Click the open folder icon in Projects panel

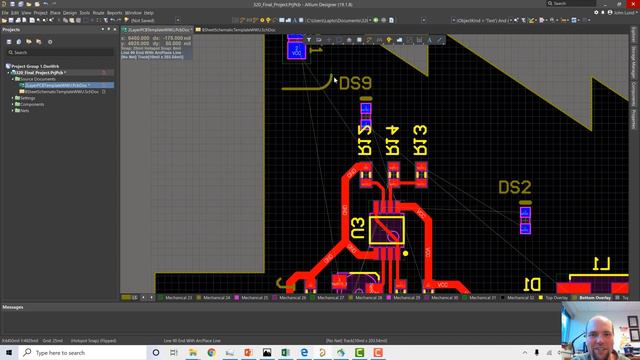pyautogui.click(x=29, y=42)
